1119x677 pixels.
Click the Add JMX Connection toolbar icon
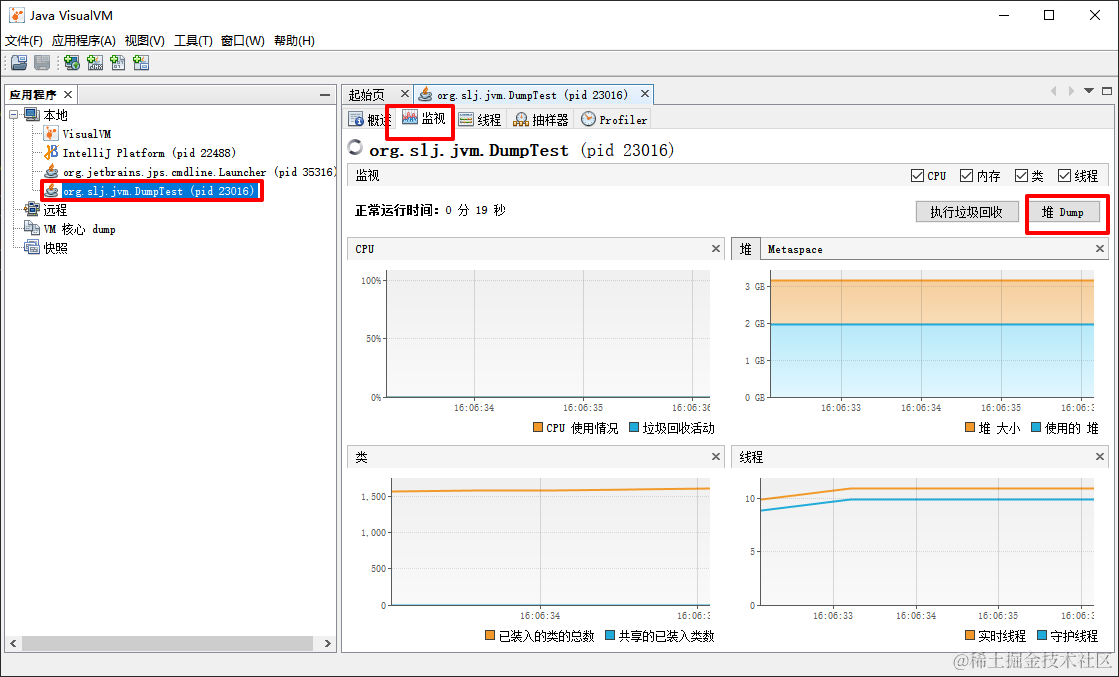tap(95, 63)
